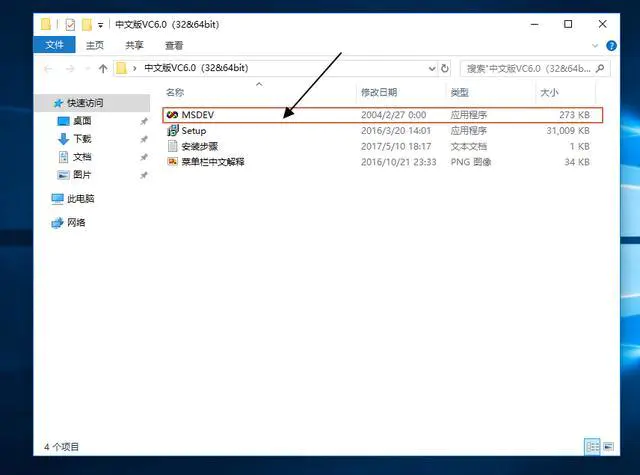
Task: Open 文档 folder in quick access
Action: click(82, 157)
